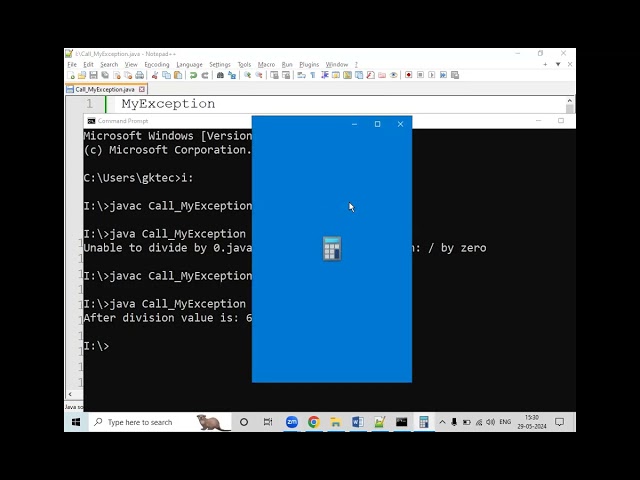The width and height of the screenshot is (640, 480).
Task: Click the Windows Start button
Action: pyautogui.click(x=76, y=422)
